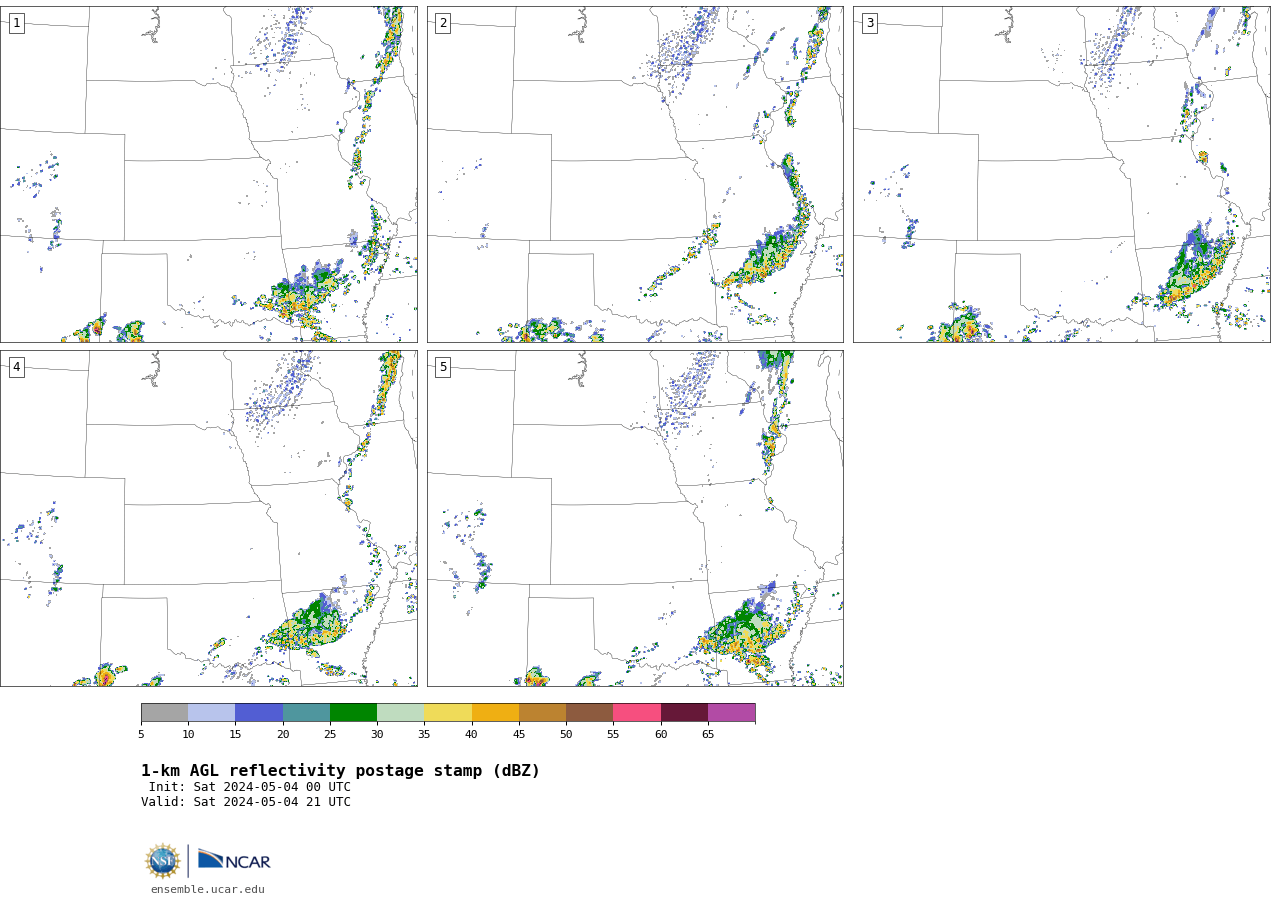This screenshot has height=901, width=1280.
Task: Click the number label on panel 5
Action: click(x=443, y=367)
